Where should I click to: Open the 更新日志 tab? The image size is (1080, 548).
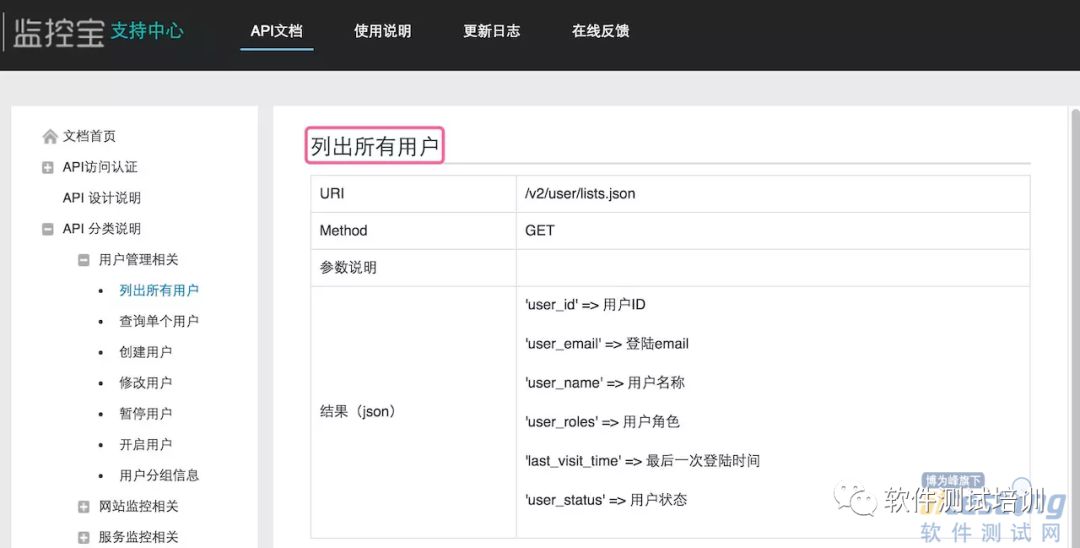pos(491,31)
